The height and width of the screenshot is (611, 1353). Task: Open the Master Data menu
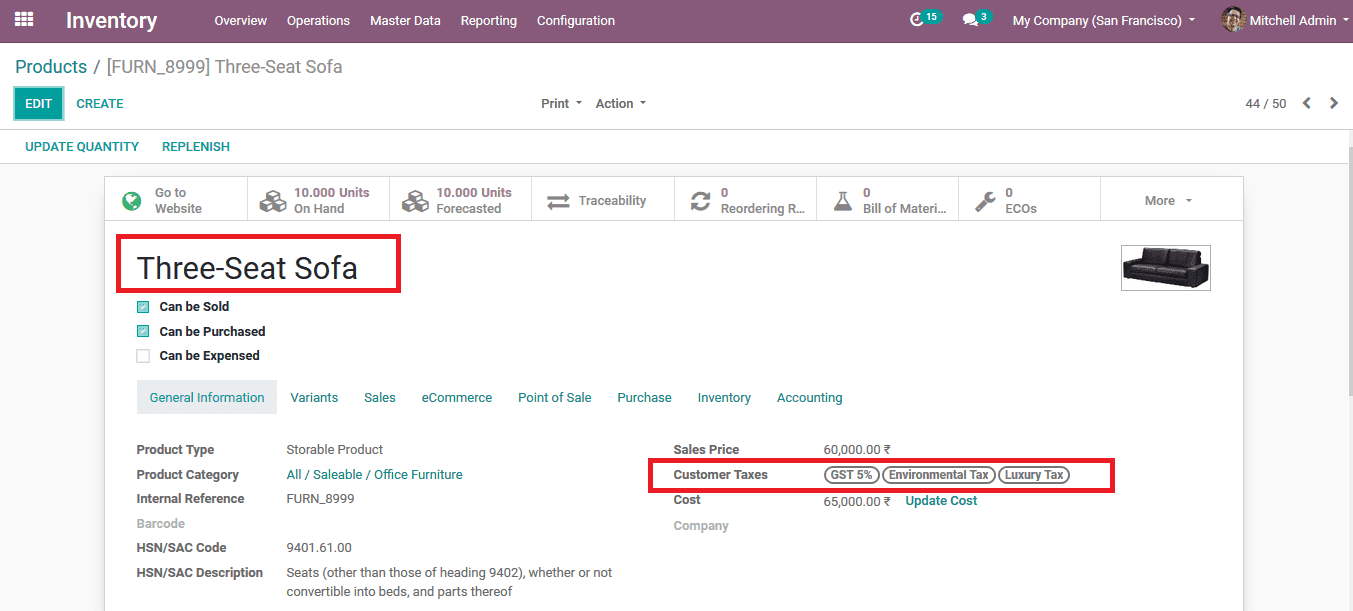pos(405,20)
